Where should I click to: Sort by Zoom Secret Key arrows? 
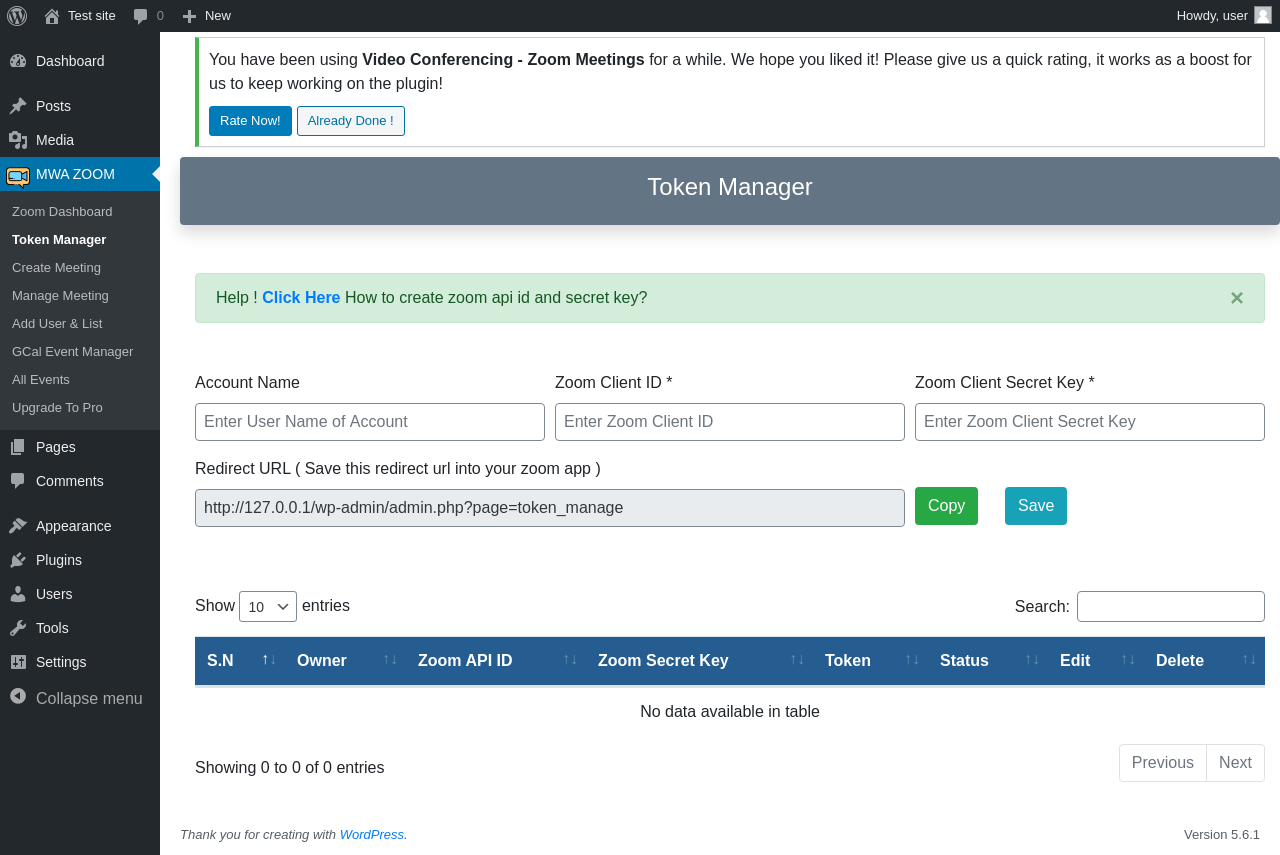797,659
